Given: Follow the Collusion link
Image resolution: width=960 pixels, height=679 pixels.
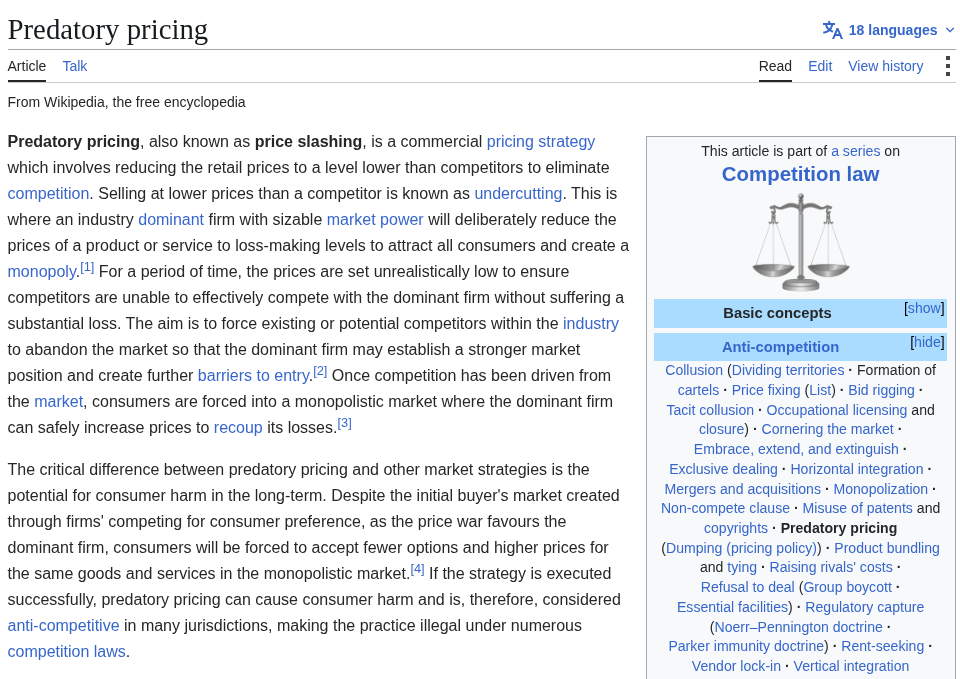Looking at the screenshot, I should click(694, 370).
